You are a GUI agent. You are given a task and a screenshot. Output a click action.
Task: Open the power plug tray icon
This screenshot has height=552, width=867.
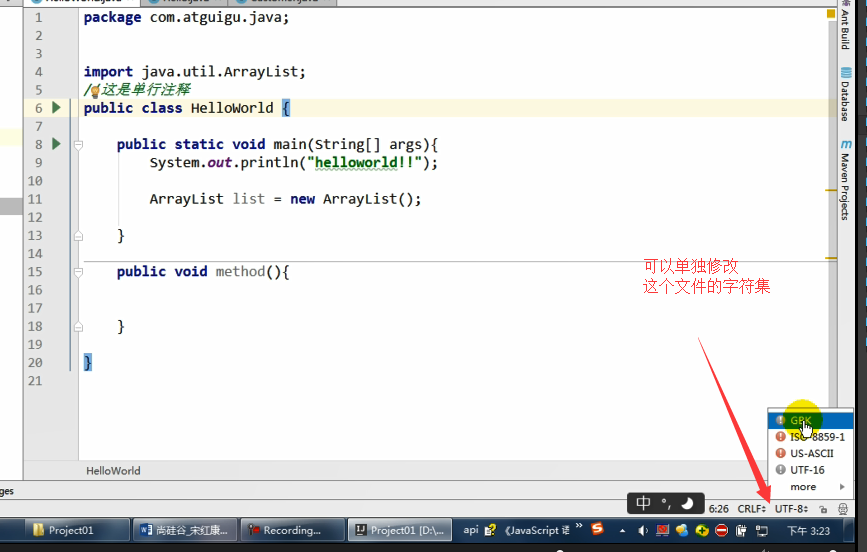click(x=741, y=530)
